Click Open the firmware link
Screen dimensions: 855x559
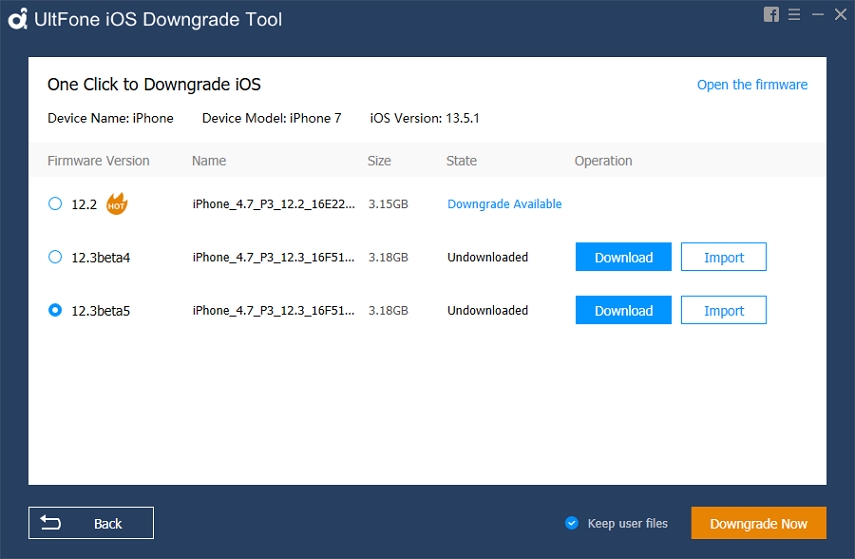pos(752,85)
